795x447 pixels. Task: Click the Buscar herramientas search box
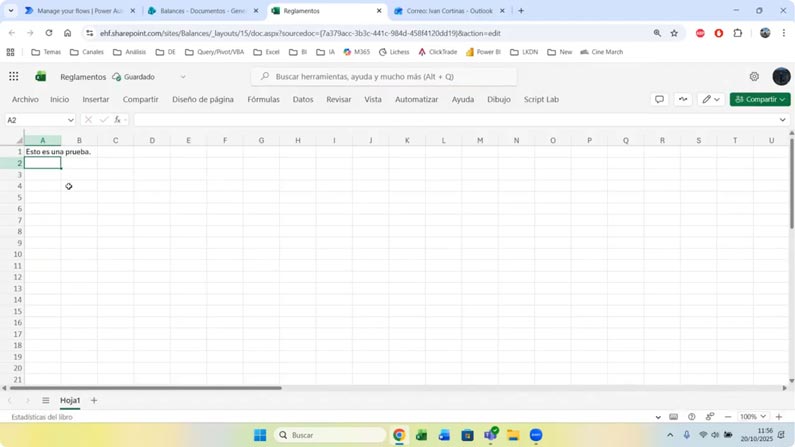click(384, 77)
